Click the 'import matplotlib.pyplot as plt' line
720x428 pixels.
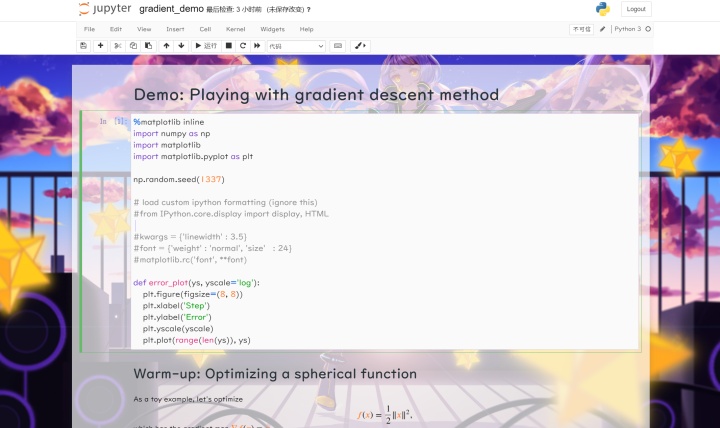pos(193,157)
